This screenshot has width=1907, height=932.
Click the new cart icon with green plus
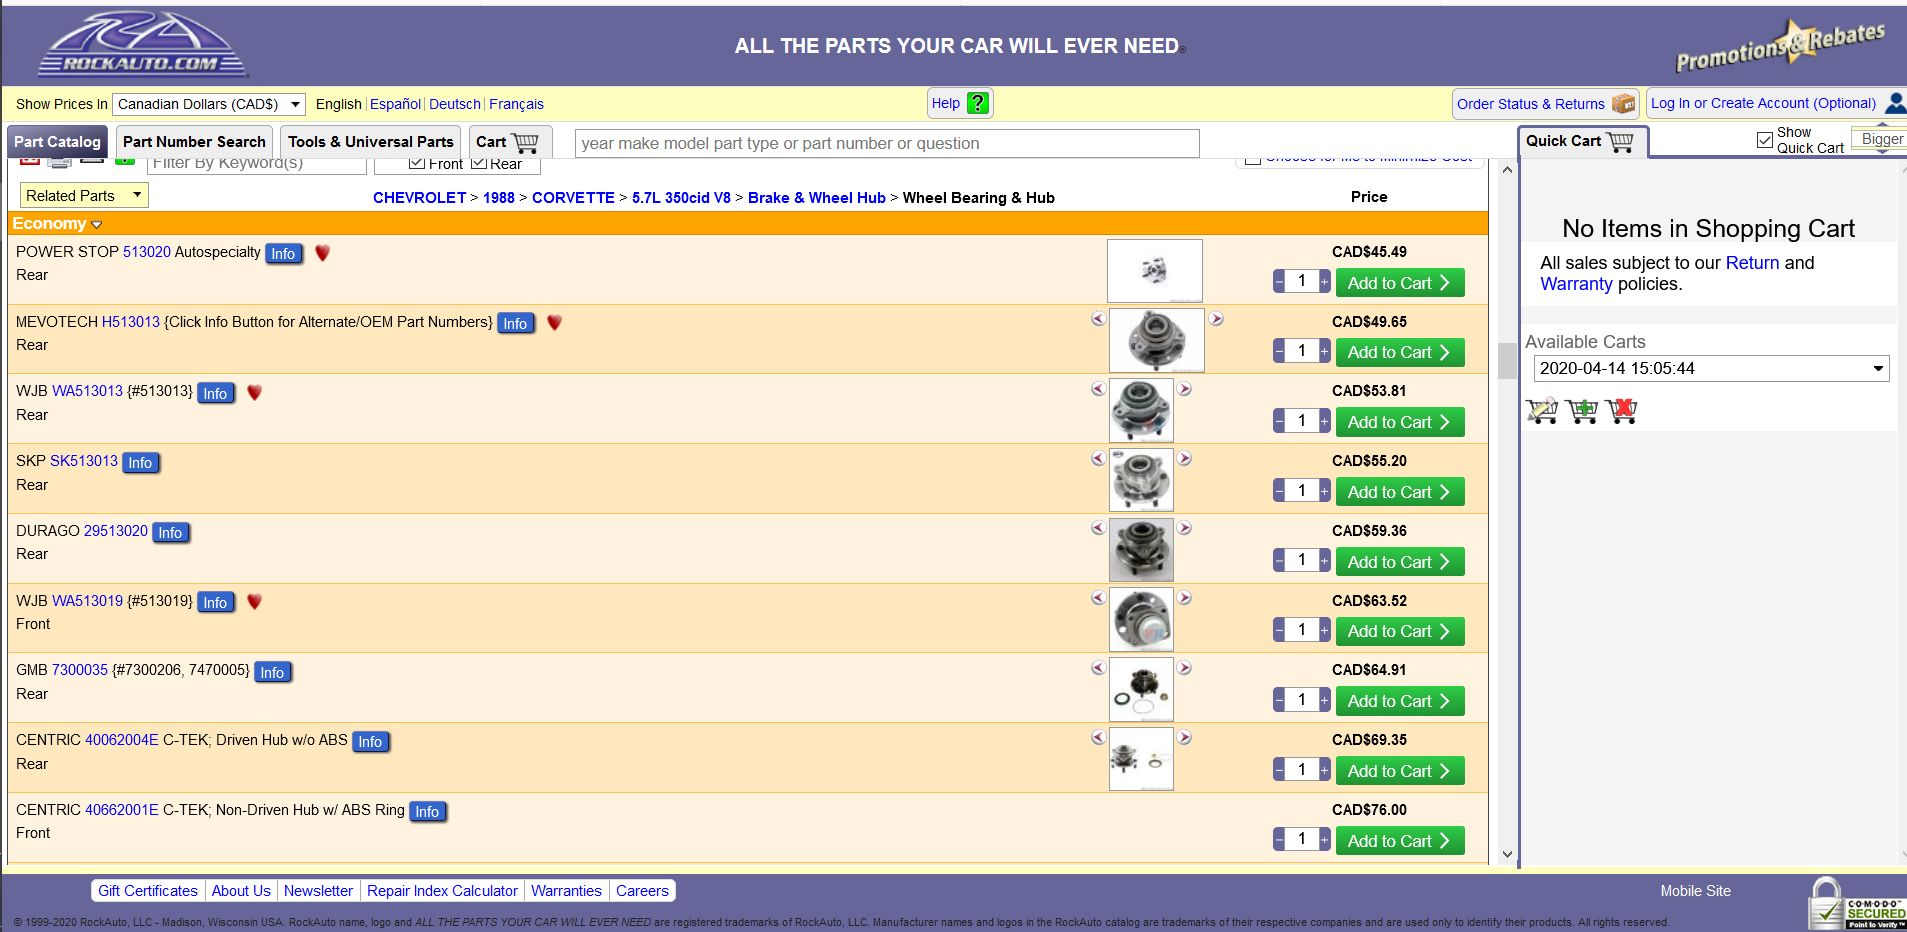click(x=1582, y=410)
